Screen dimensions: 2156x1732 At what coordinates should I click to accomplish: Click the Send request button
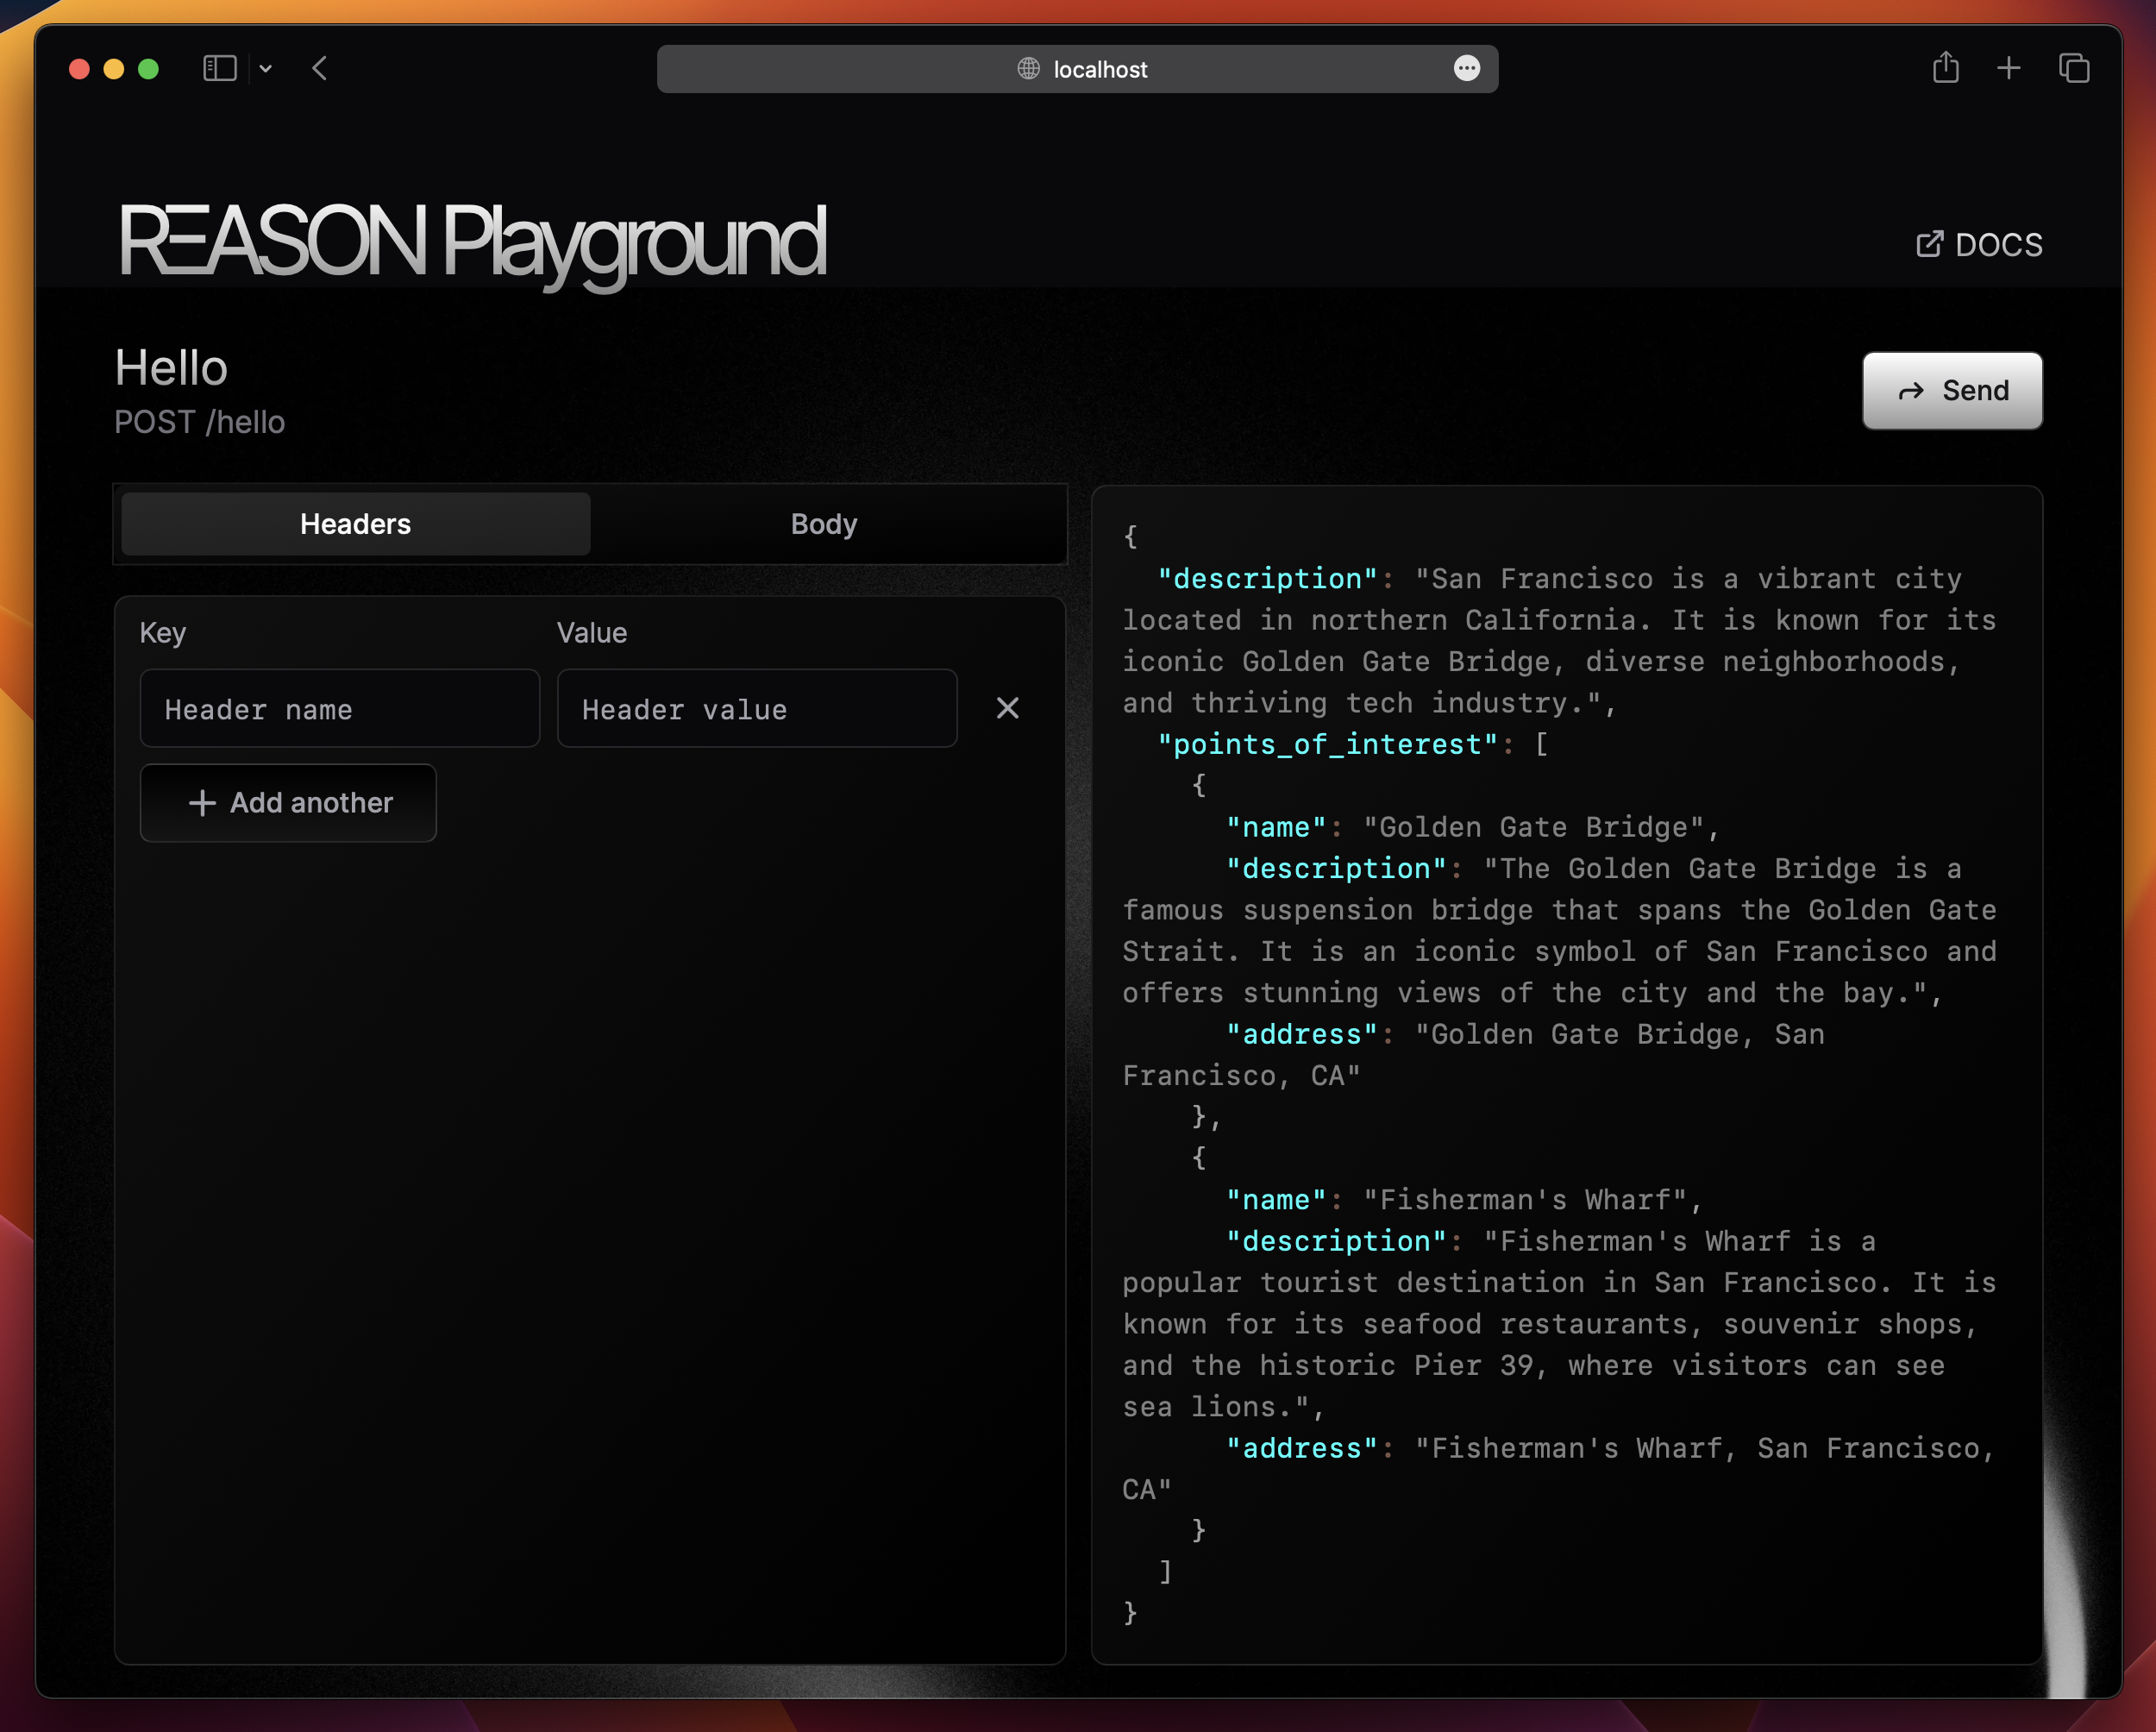(1951, 390)
